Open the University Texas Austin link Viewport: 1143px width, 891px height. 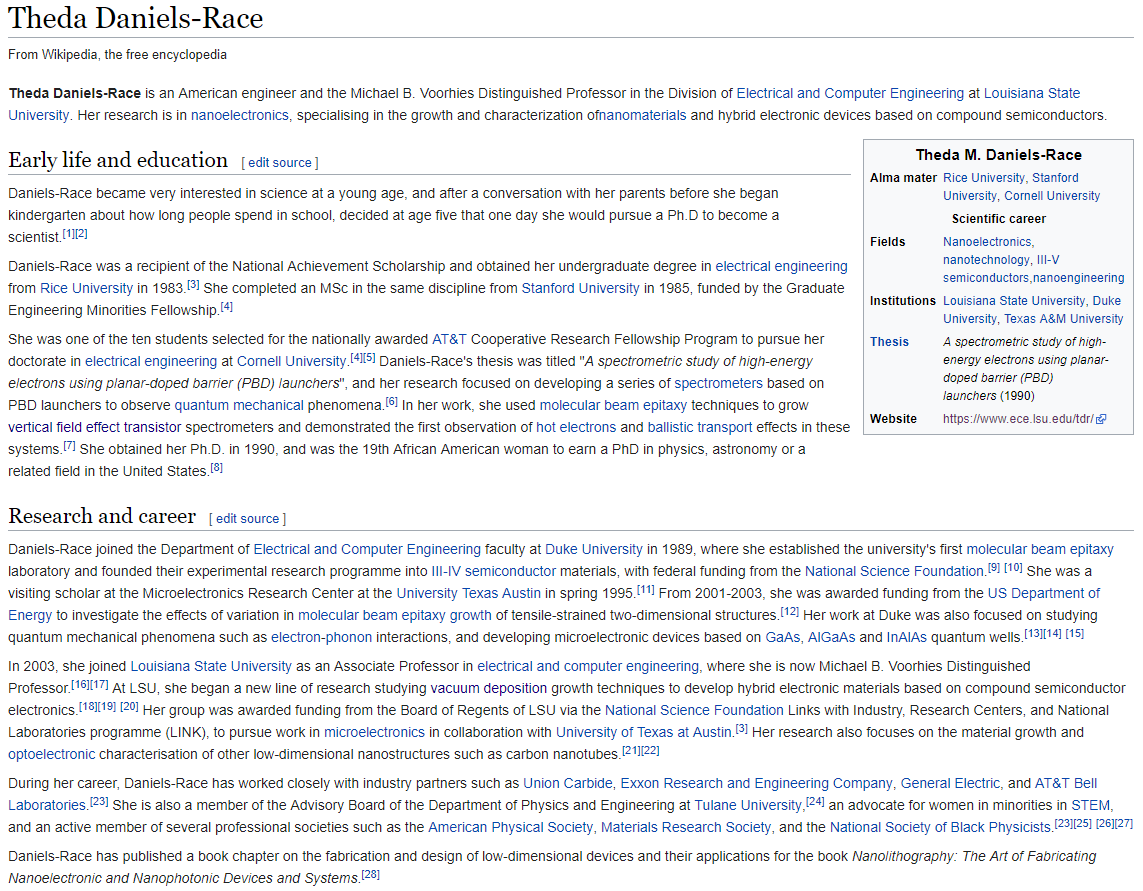pyautogui.click(x=469, y=593)
